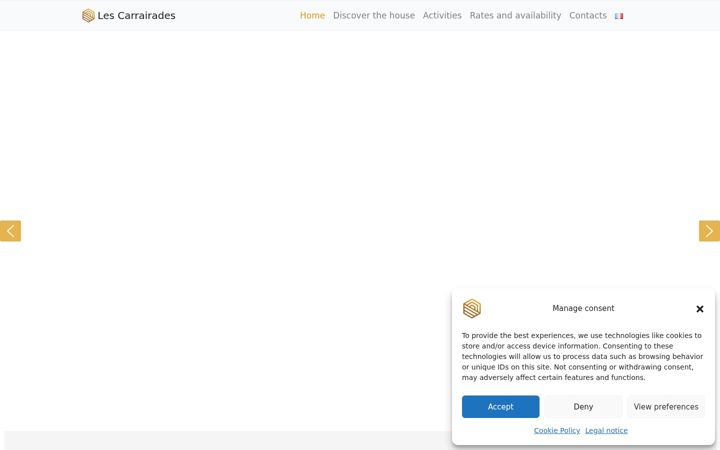Open Rates and availability menu item
The image size is (720, 450).
(515, 16)
